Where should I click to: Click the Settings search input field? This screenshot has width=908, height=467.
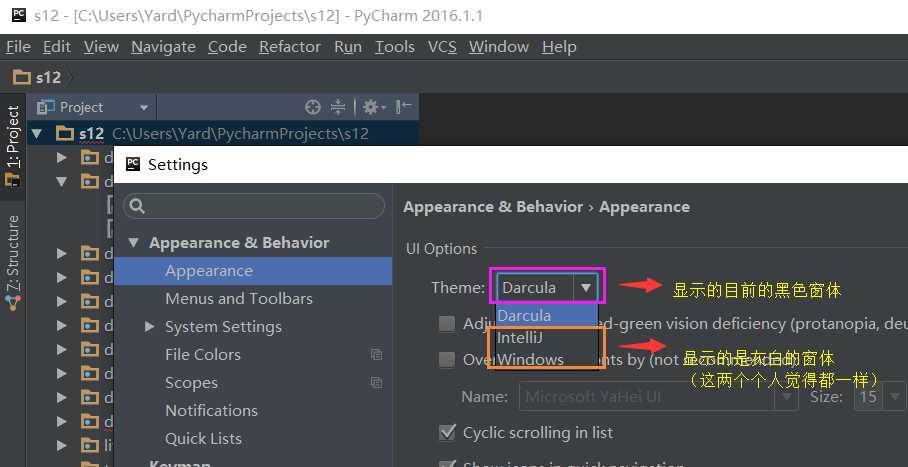pos(254,206)
